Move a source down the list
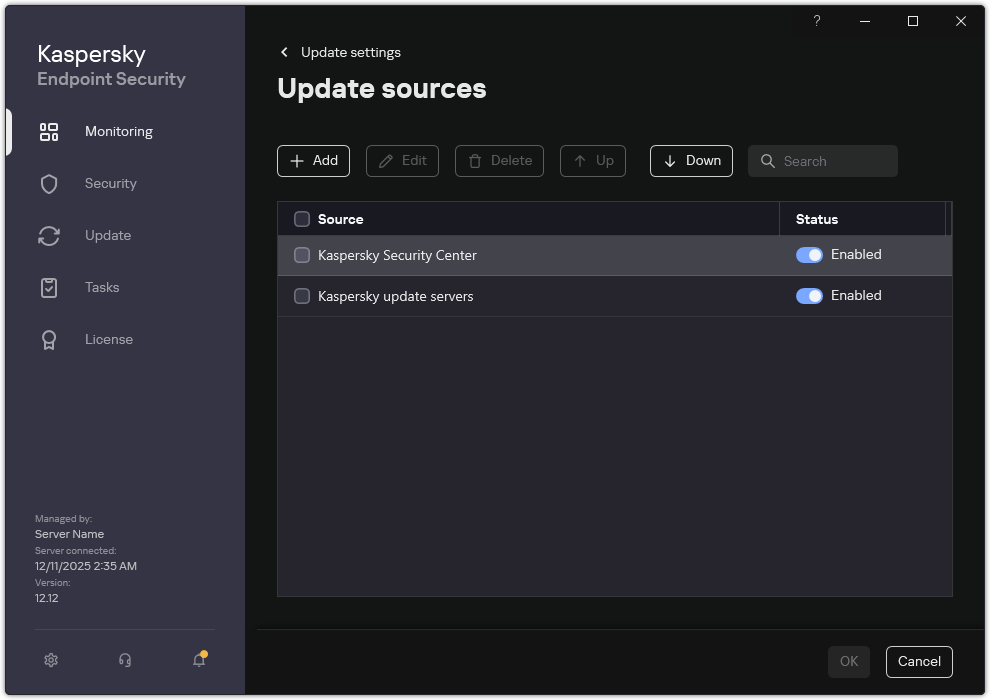The image size is (990, 700). [691, 160]
